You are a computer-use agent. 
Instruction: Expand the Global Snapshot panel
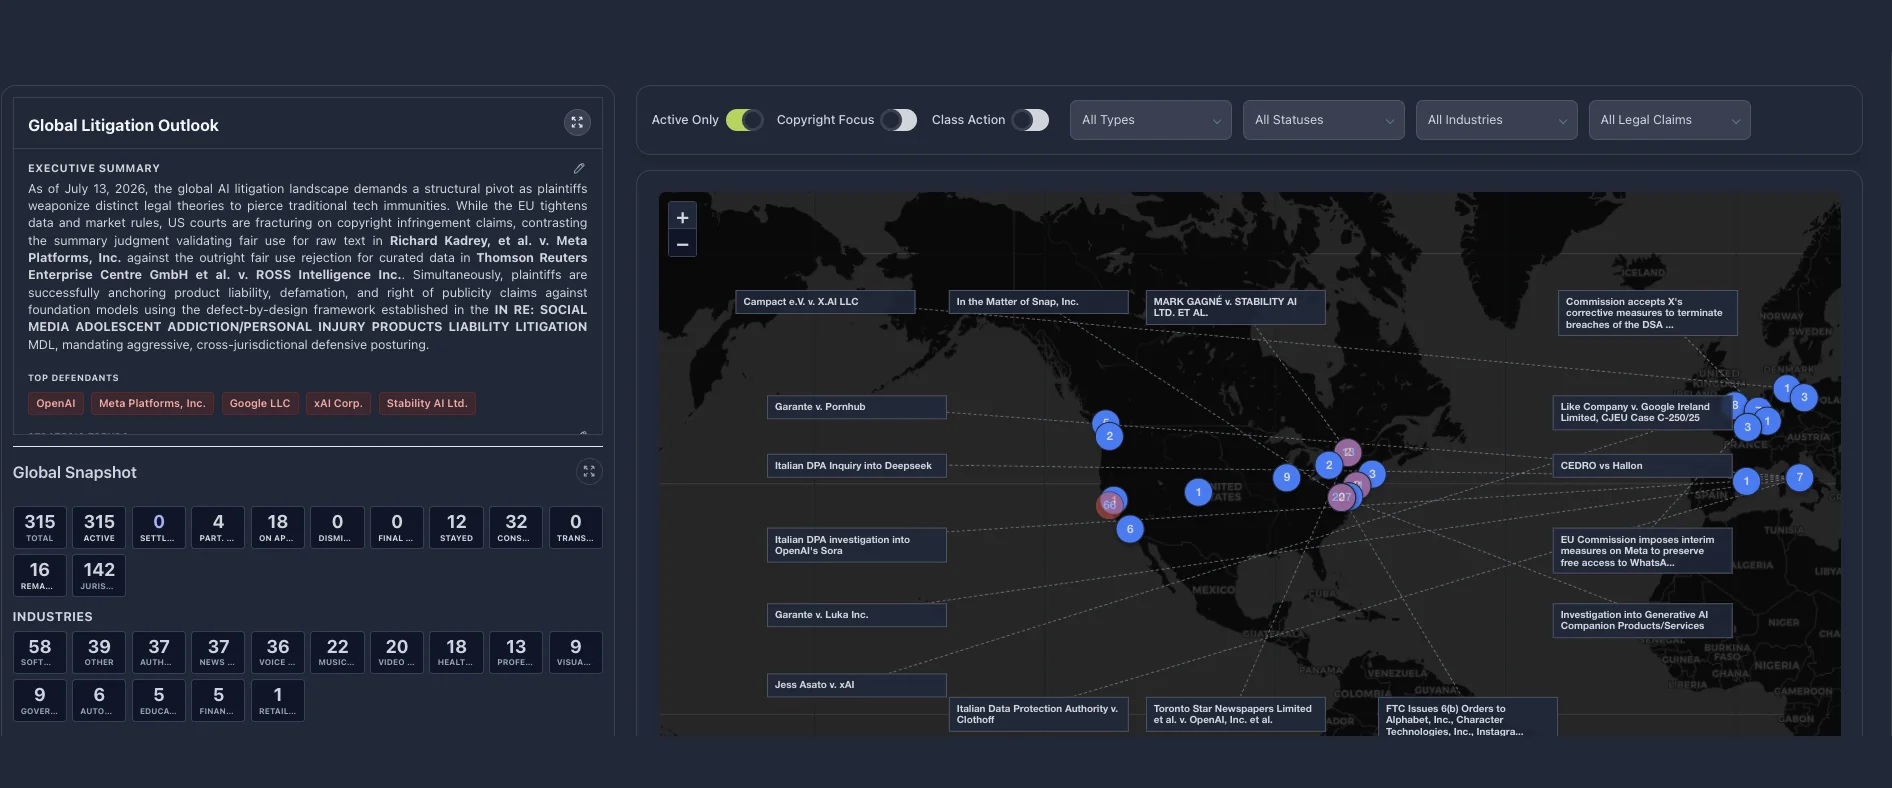click(589, 472)
